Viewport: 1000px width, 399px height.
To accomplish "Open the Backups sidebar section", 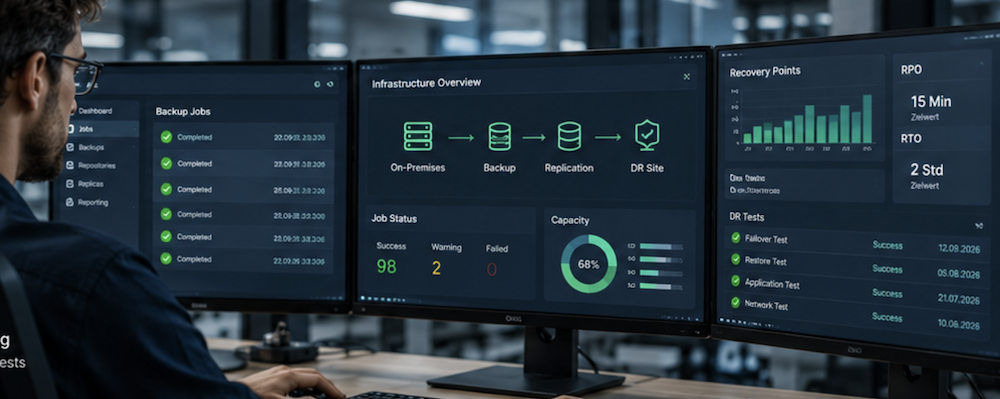I will (x=91, y=147).
